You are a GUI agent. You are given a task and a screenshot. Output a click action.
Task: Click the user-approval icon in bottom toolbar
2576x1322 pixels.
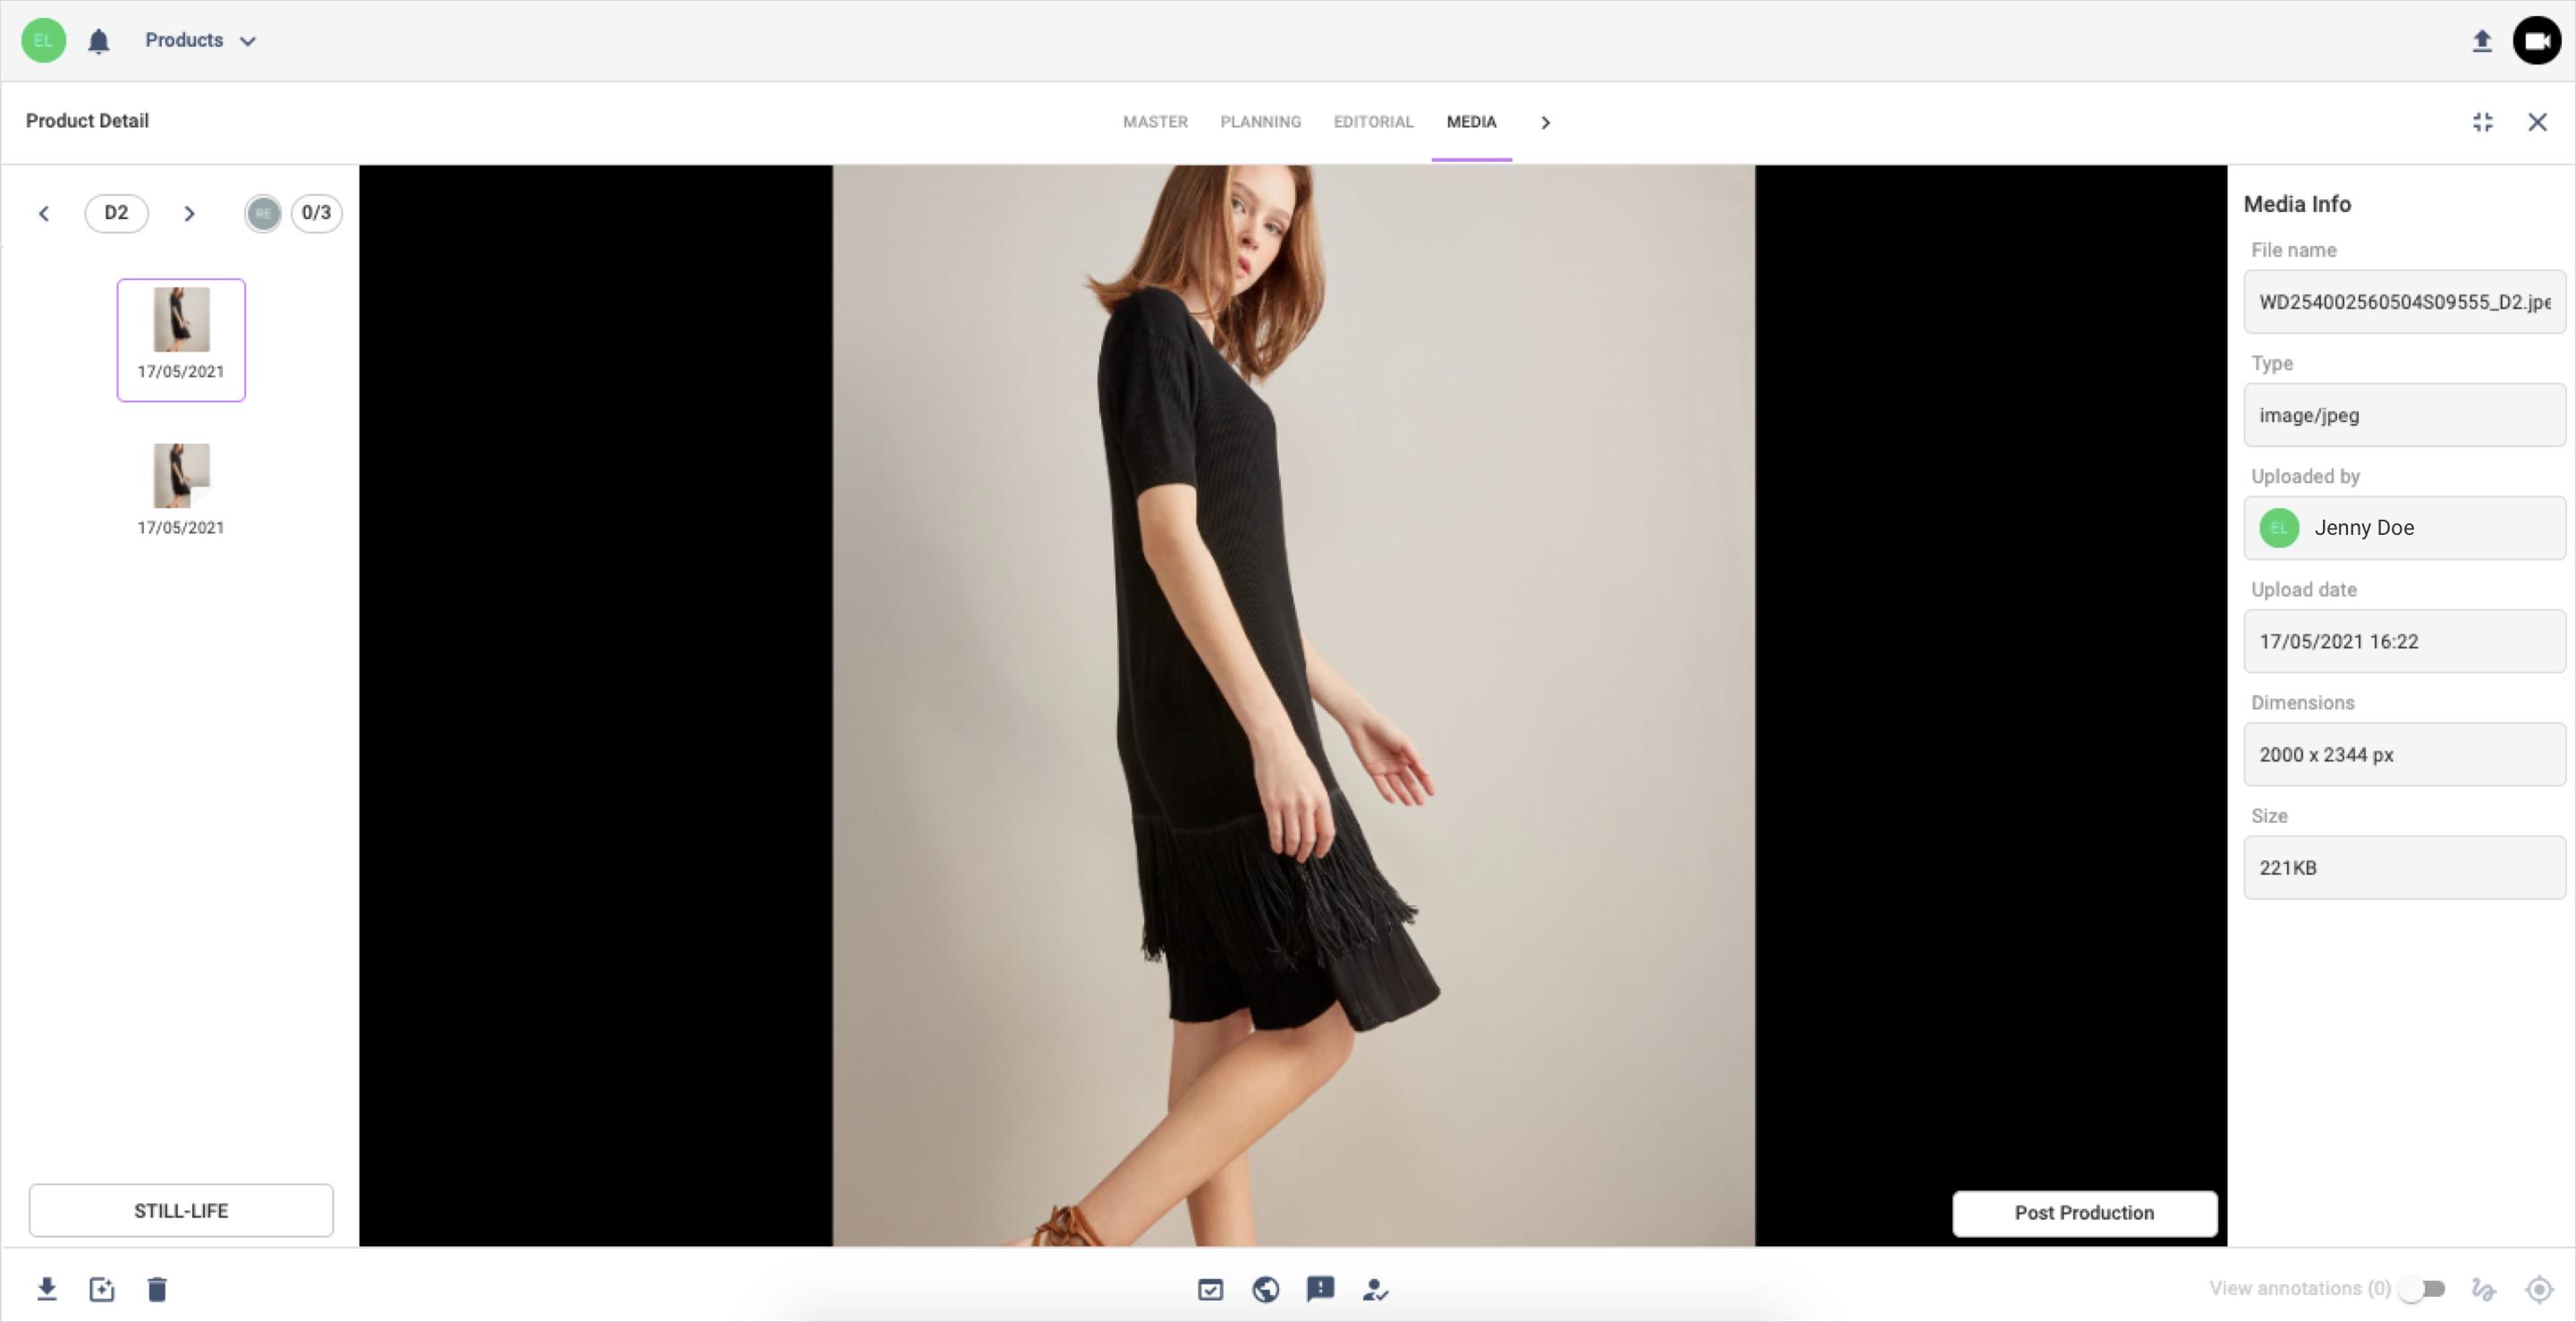point(1376,1290)
